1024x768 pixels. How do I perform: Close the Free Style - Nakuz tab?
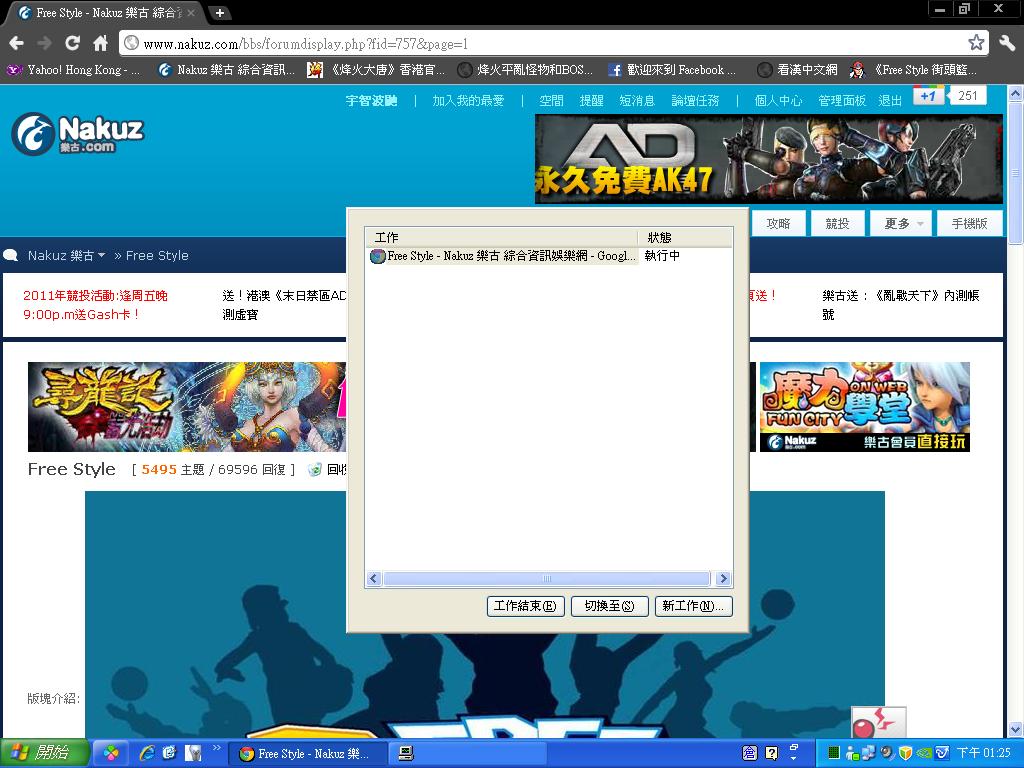(191, 12)
